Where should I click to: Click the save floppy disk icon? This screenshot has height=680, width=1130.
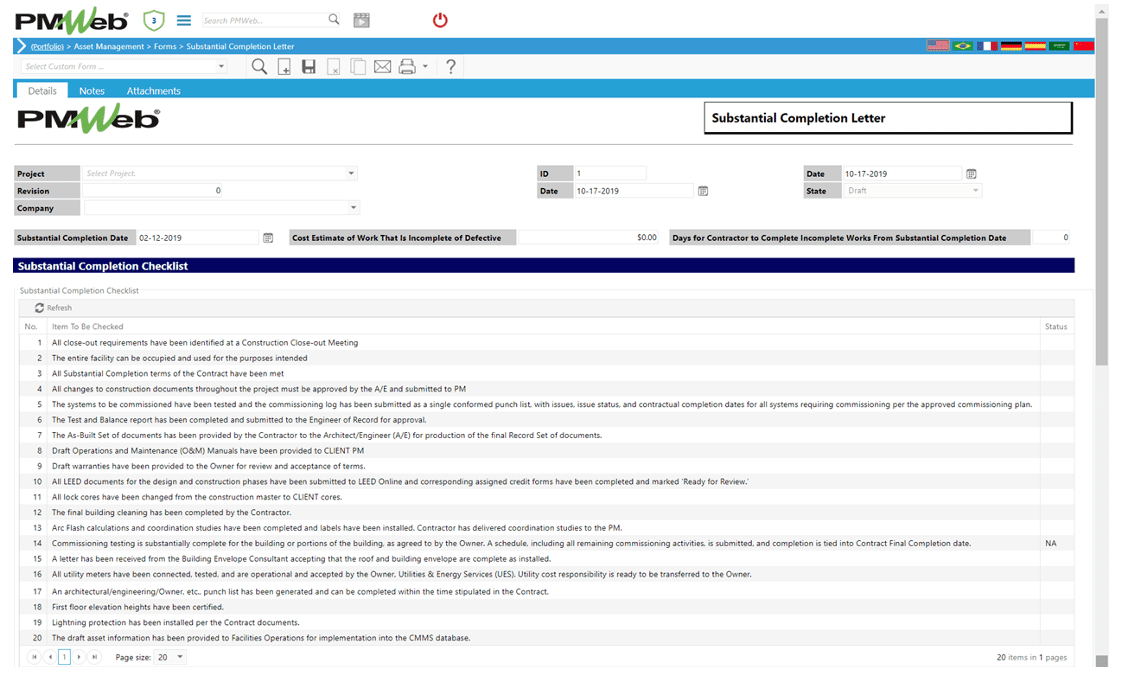point(308,67)
